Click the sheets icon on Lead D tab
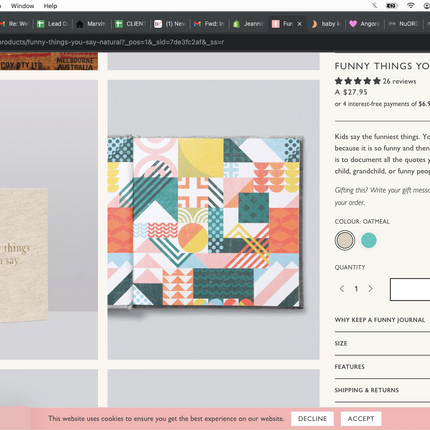 tap(41, 24)
